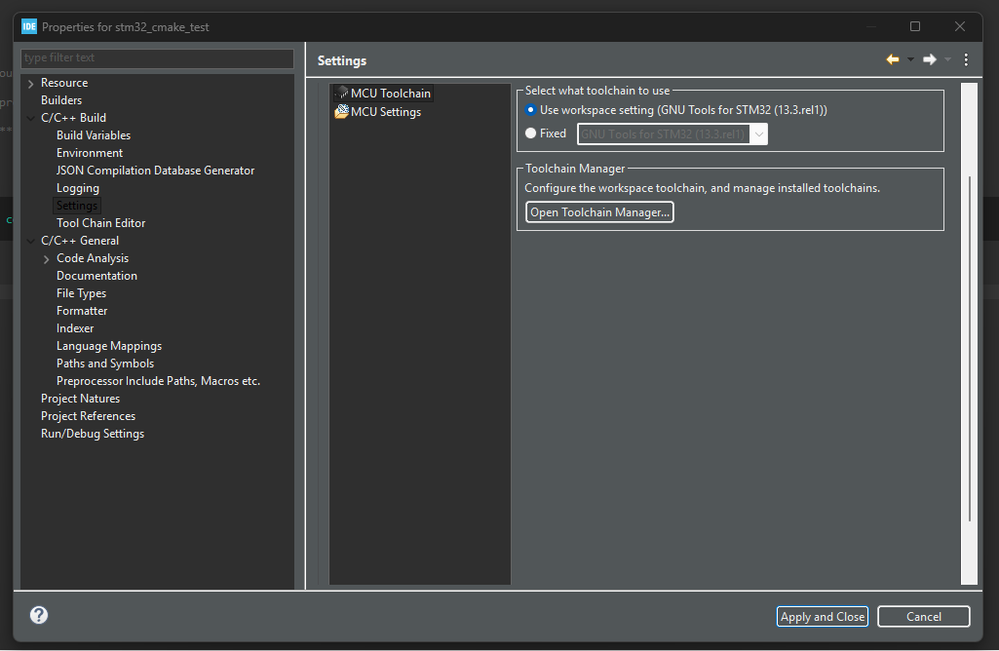Image resolution: width=999 pixels, height=651 pixels.
Task: Select the Resource tree item label
Action: 64,83
